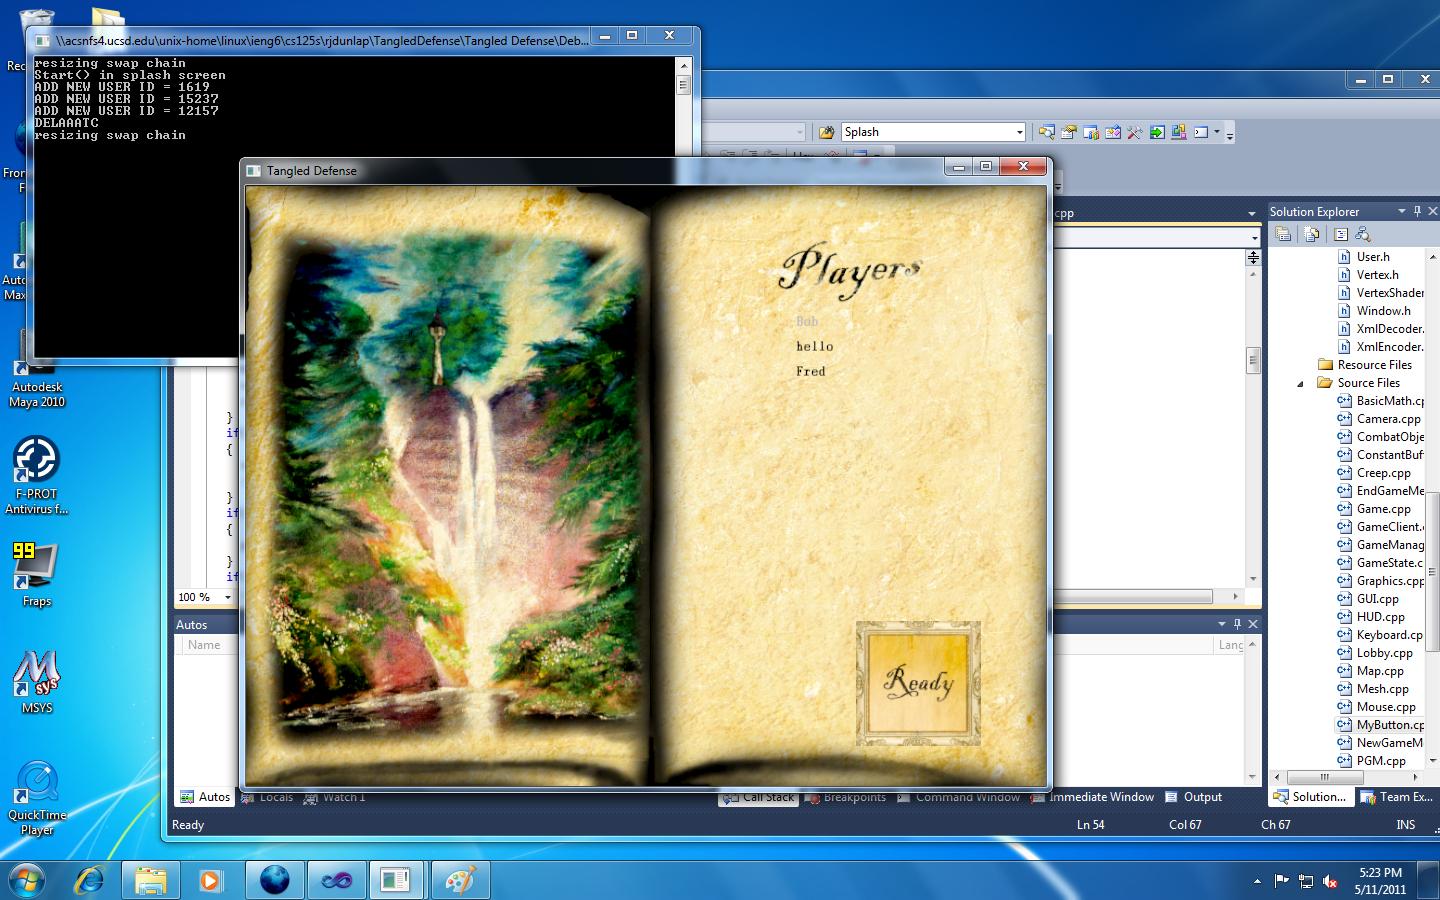Open Extension Manager from the toolbar
The image size is (1440, 900).
[1179, 132]
